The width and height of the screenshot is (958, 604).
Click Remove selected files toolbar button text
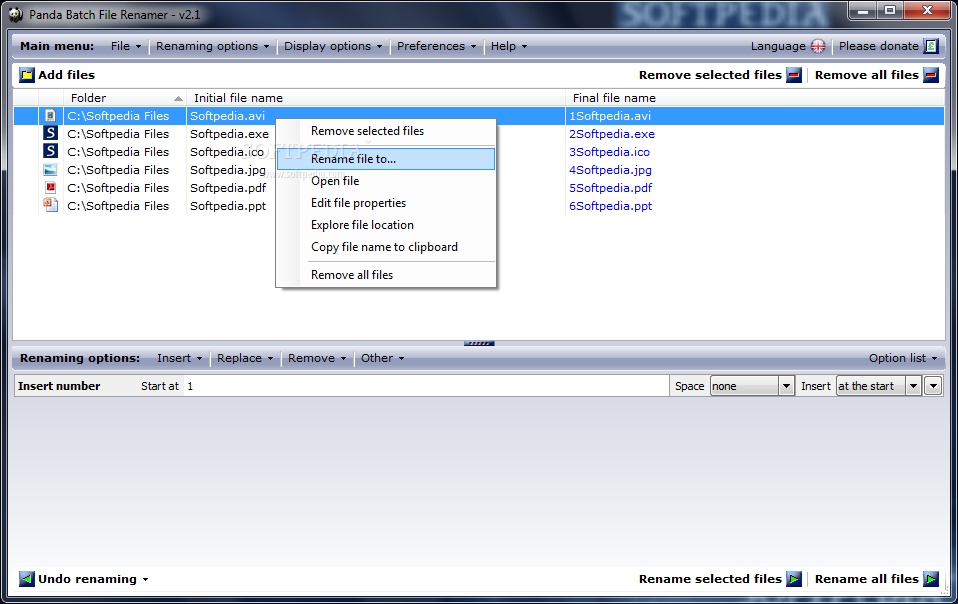click(710, 75)
